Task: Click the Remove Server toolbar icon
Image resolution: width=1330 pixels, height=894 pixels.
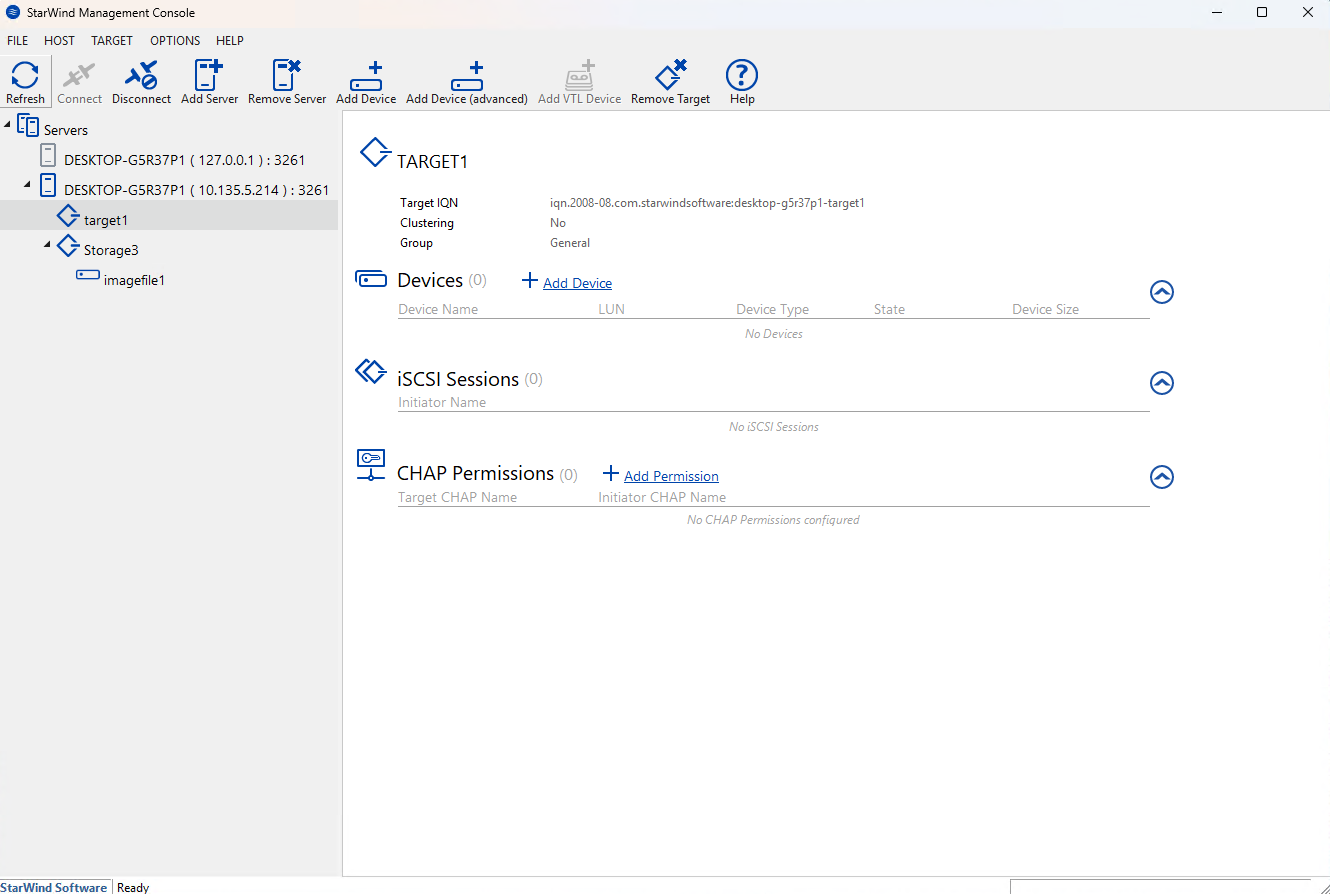Action: [x=287, y=75]
